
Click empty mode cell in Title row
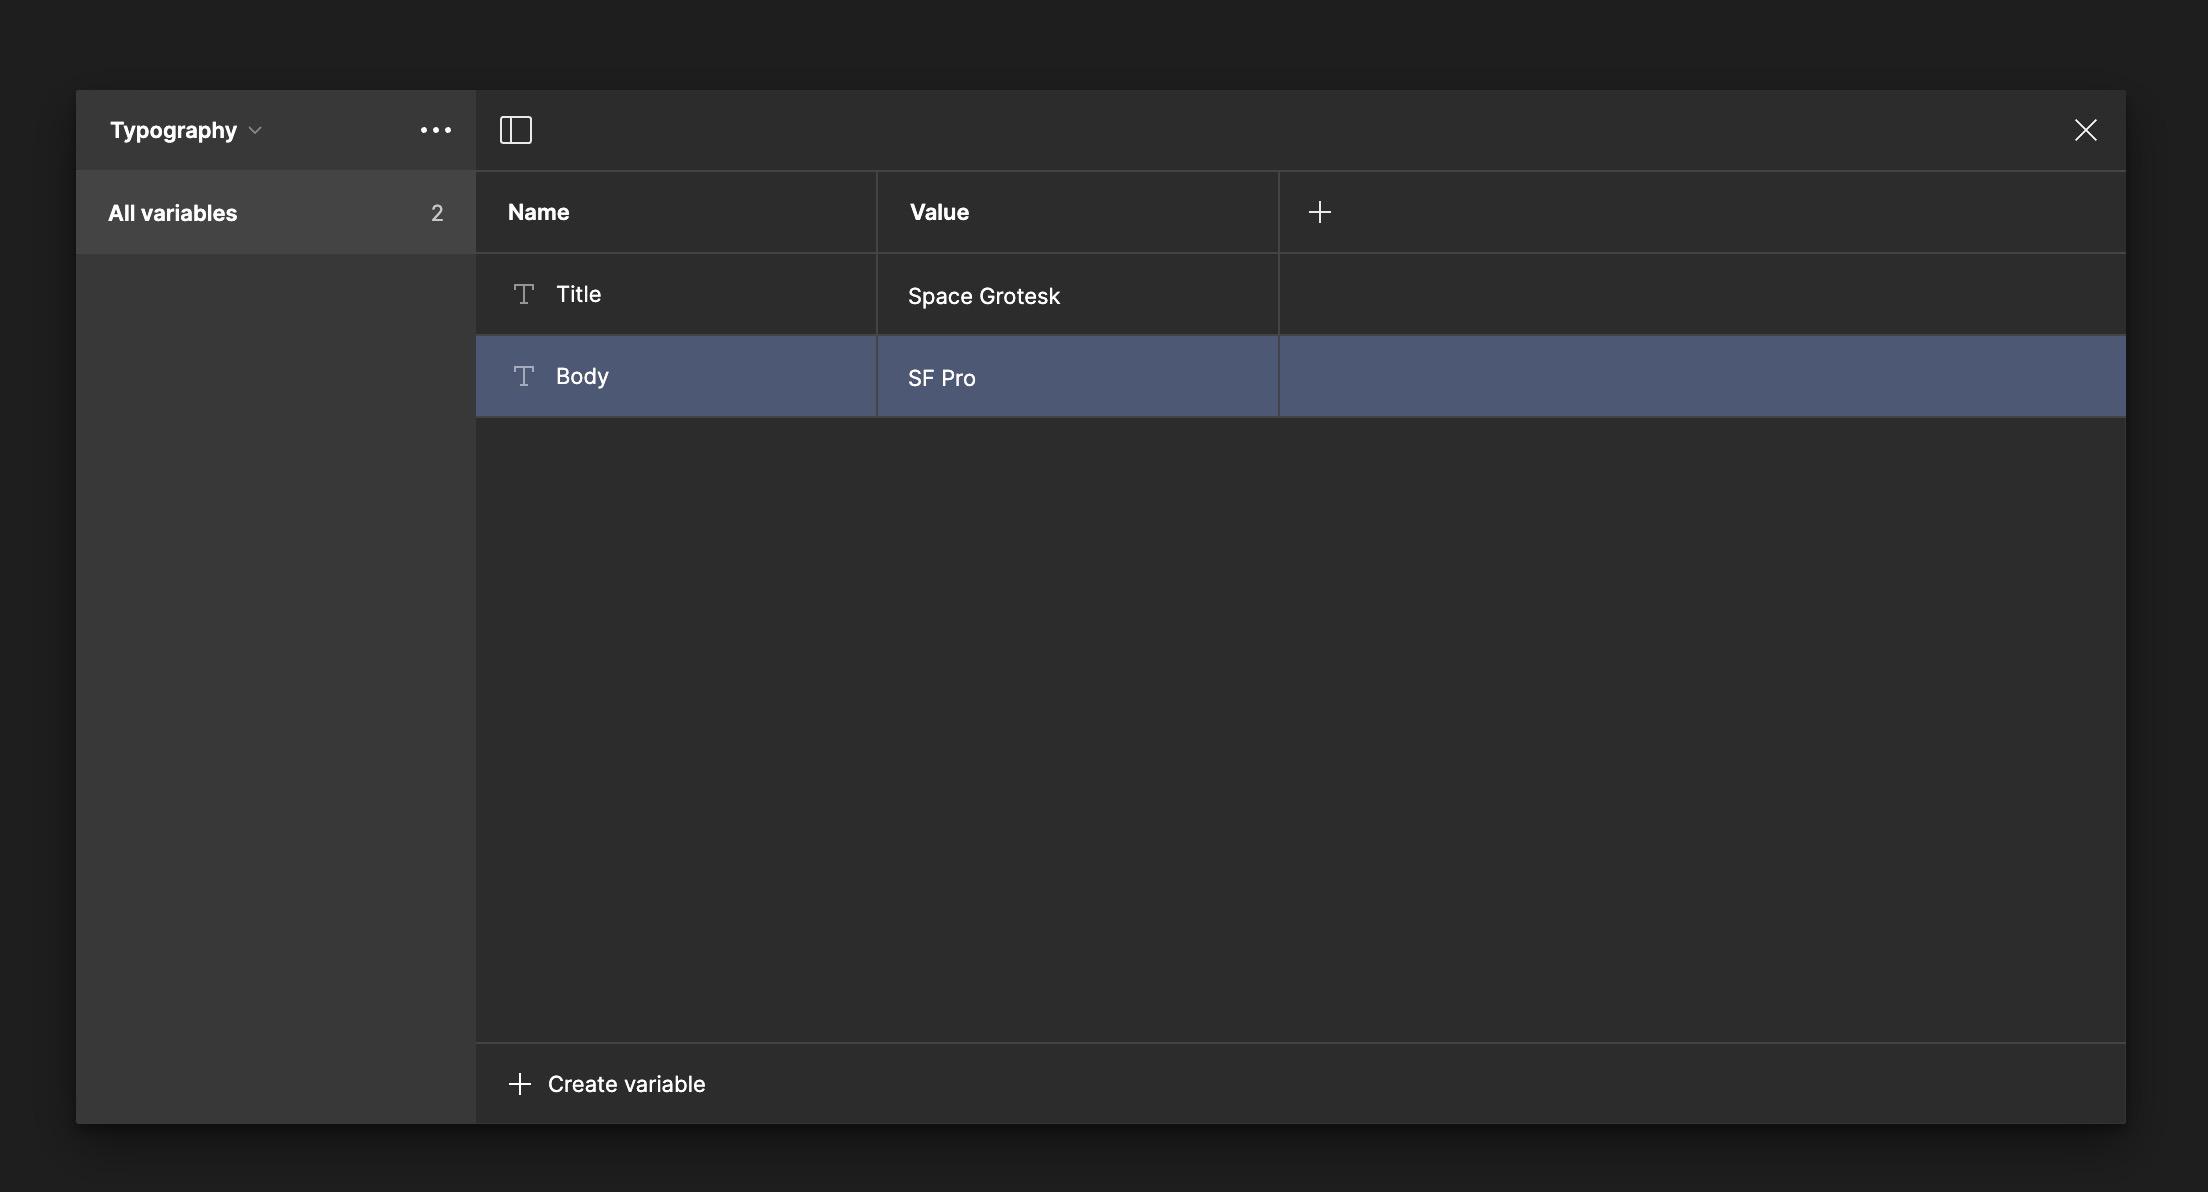[1700, 294]
